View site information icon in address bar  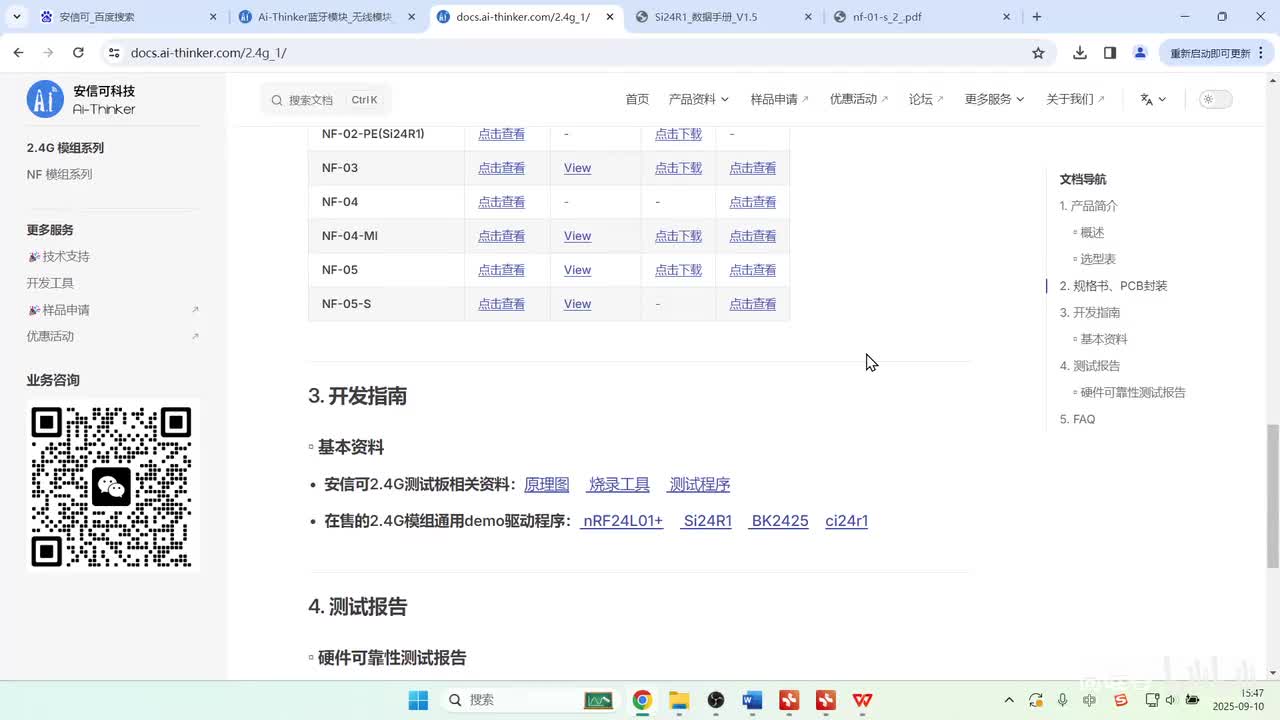pyautogui.click(x=113, y=53)
